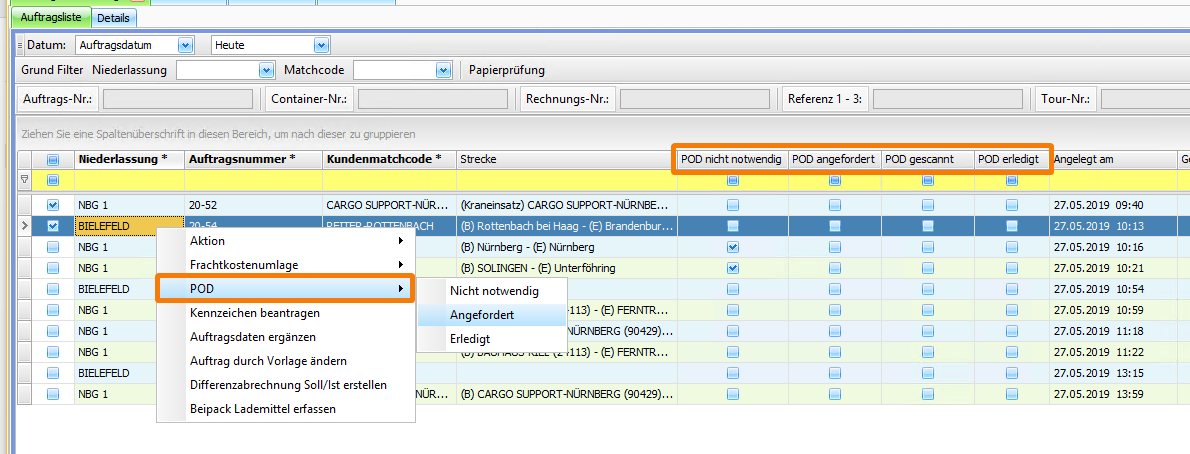Click the row indicator arrow beside BIELEFELD 20-54
Image resolution: width=1190 pixels, height=454 pixels.
[24, 226]
